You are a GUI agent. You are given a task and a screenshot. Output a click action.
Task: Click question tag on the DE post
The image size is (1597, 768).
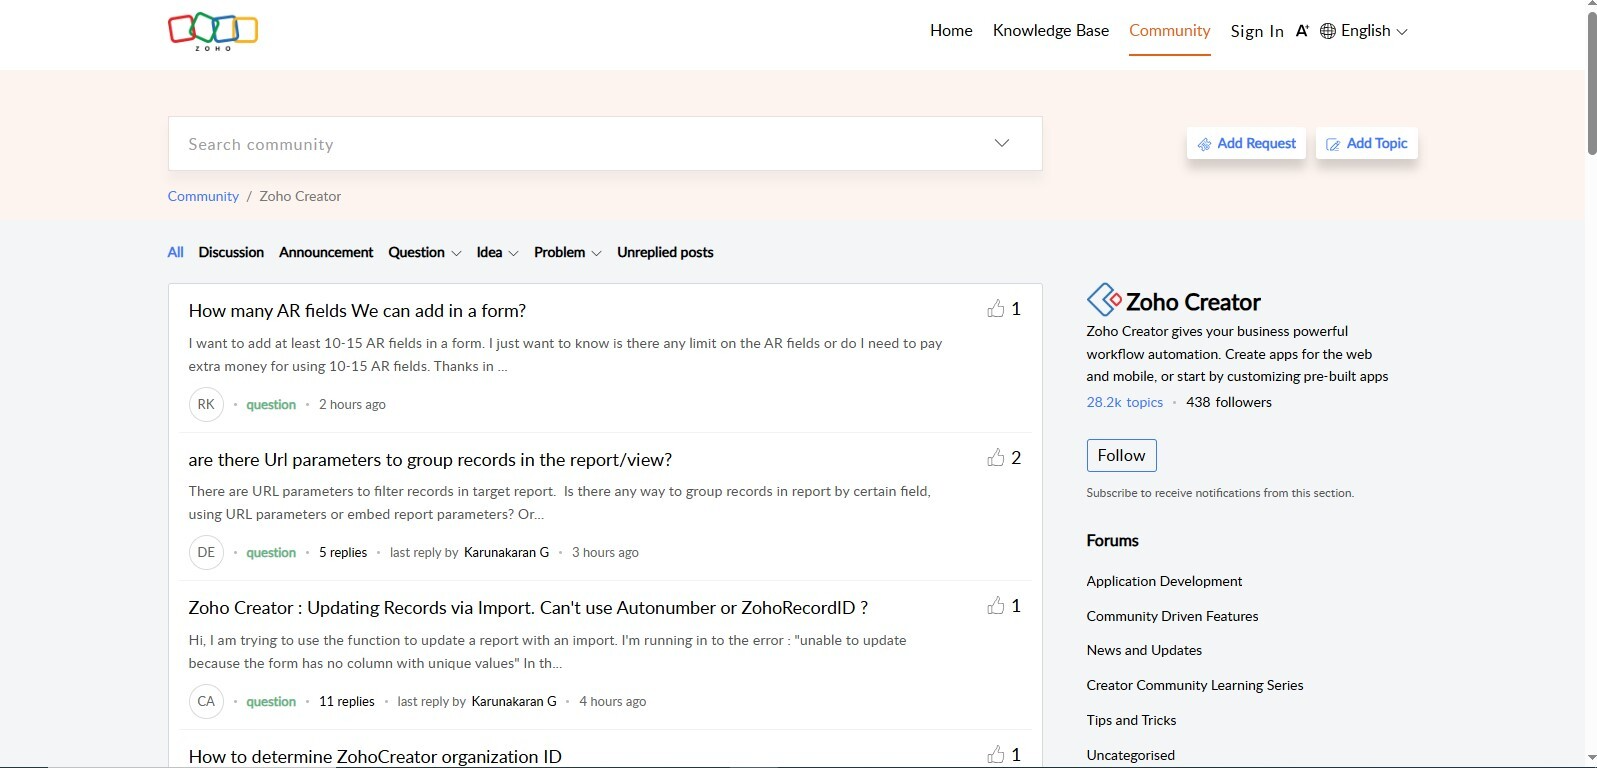(271, 552)
